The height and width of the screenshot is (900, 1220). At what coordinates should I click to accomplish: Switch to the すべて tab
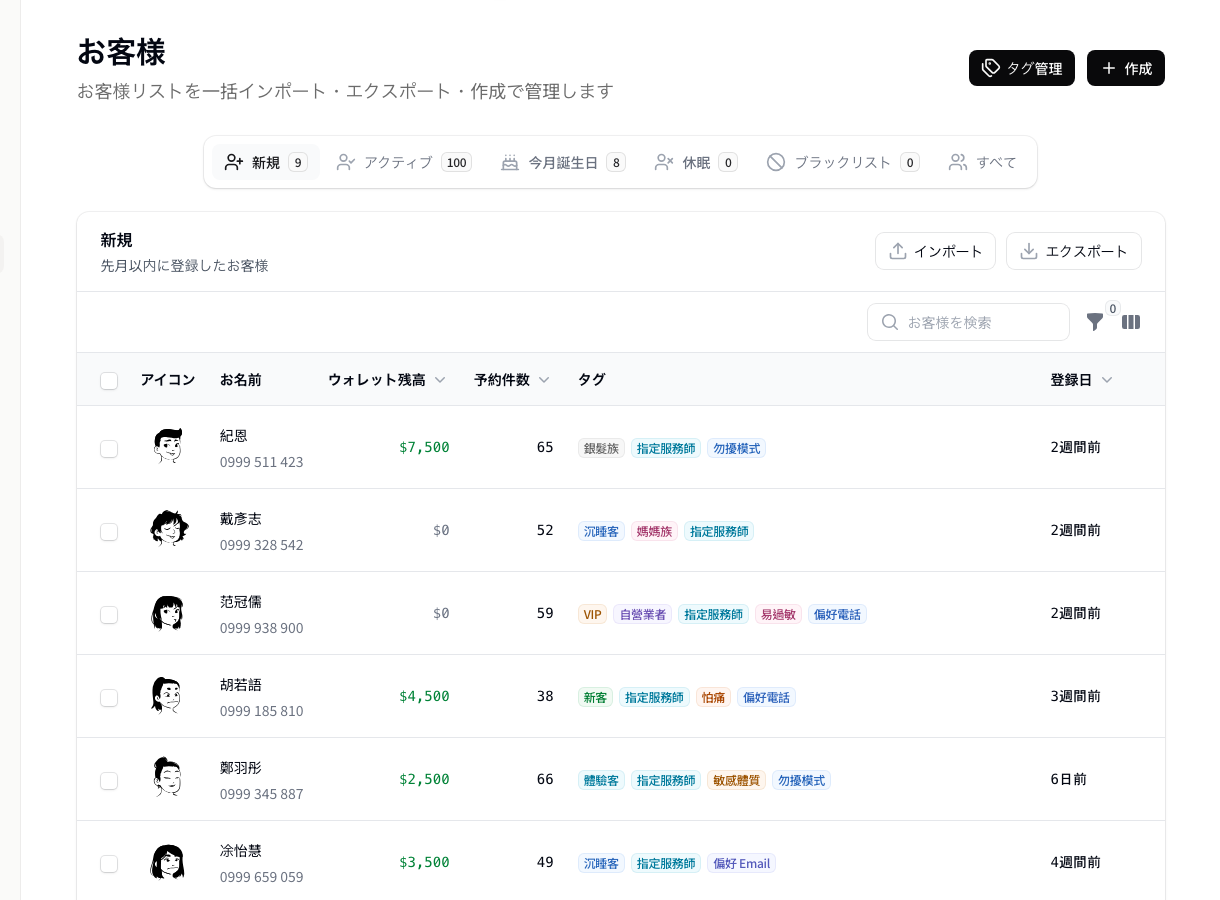click(982, 161)
